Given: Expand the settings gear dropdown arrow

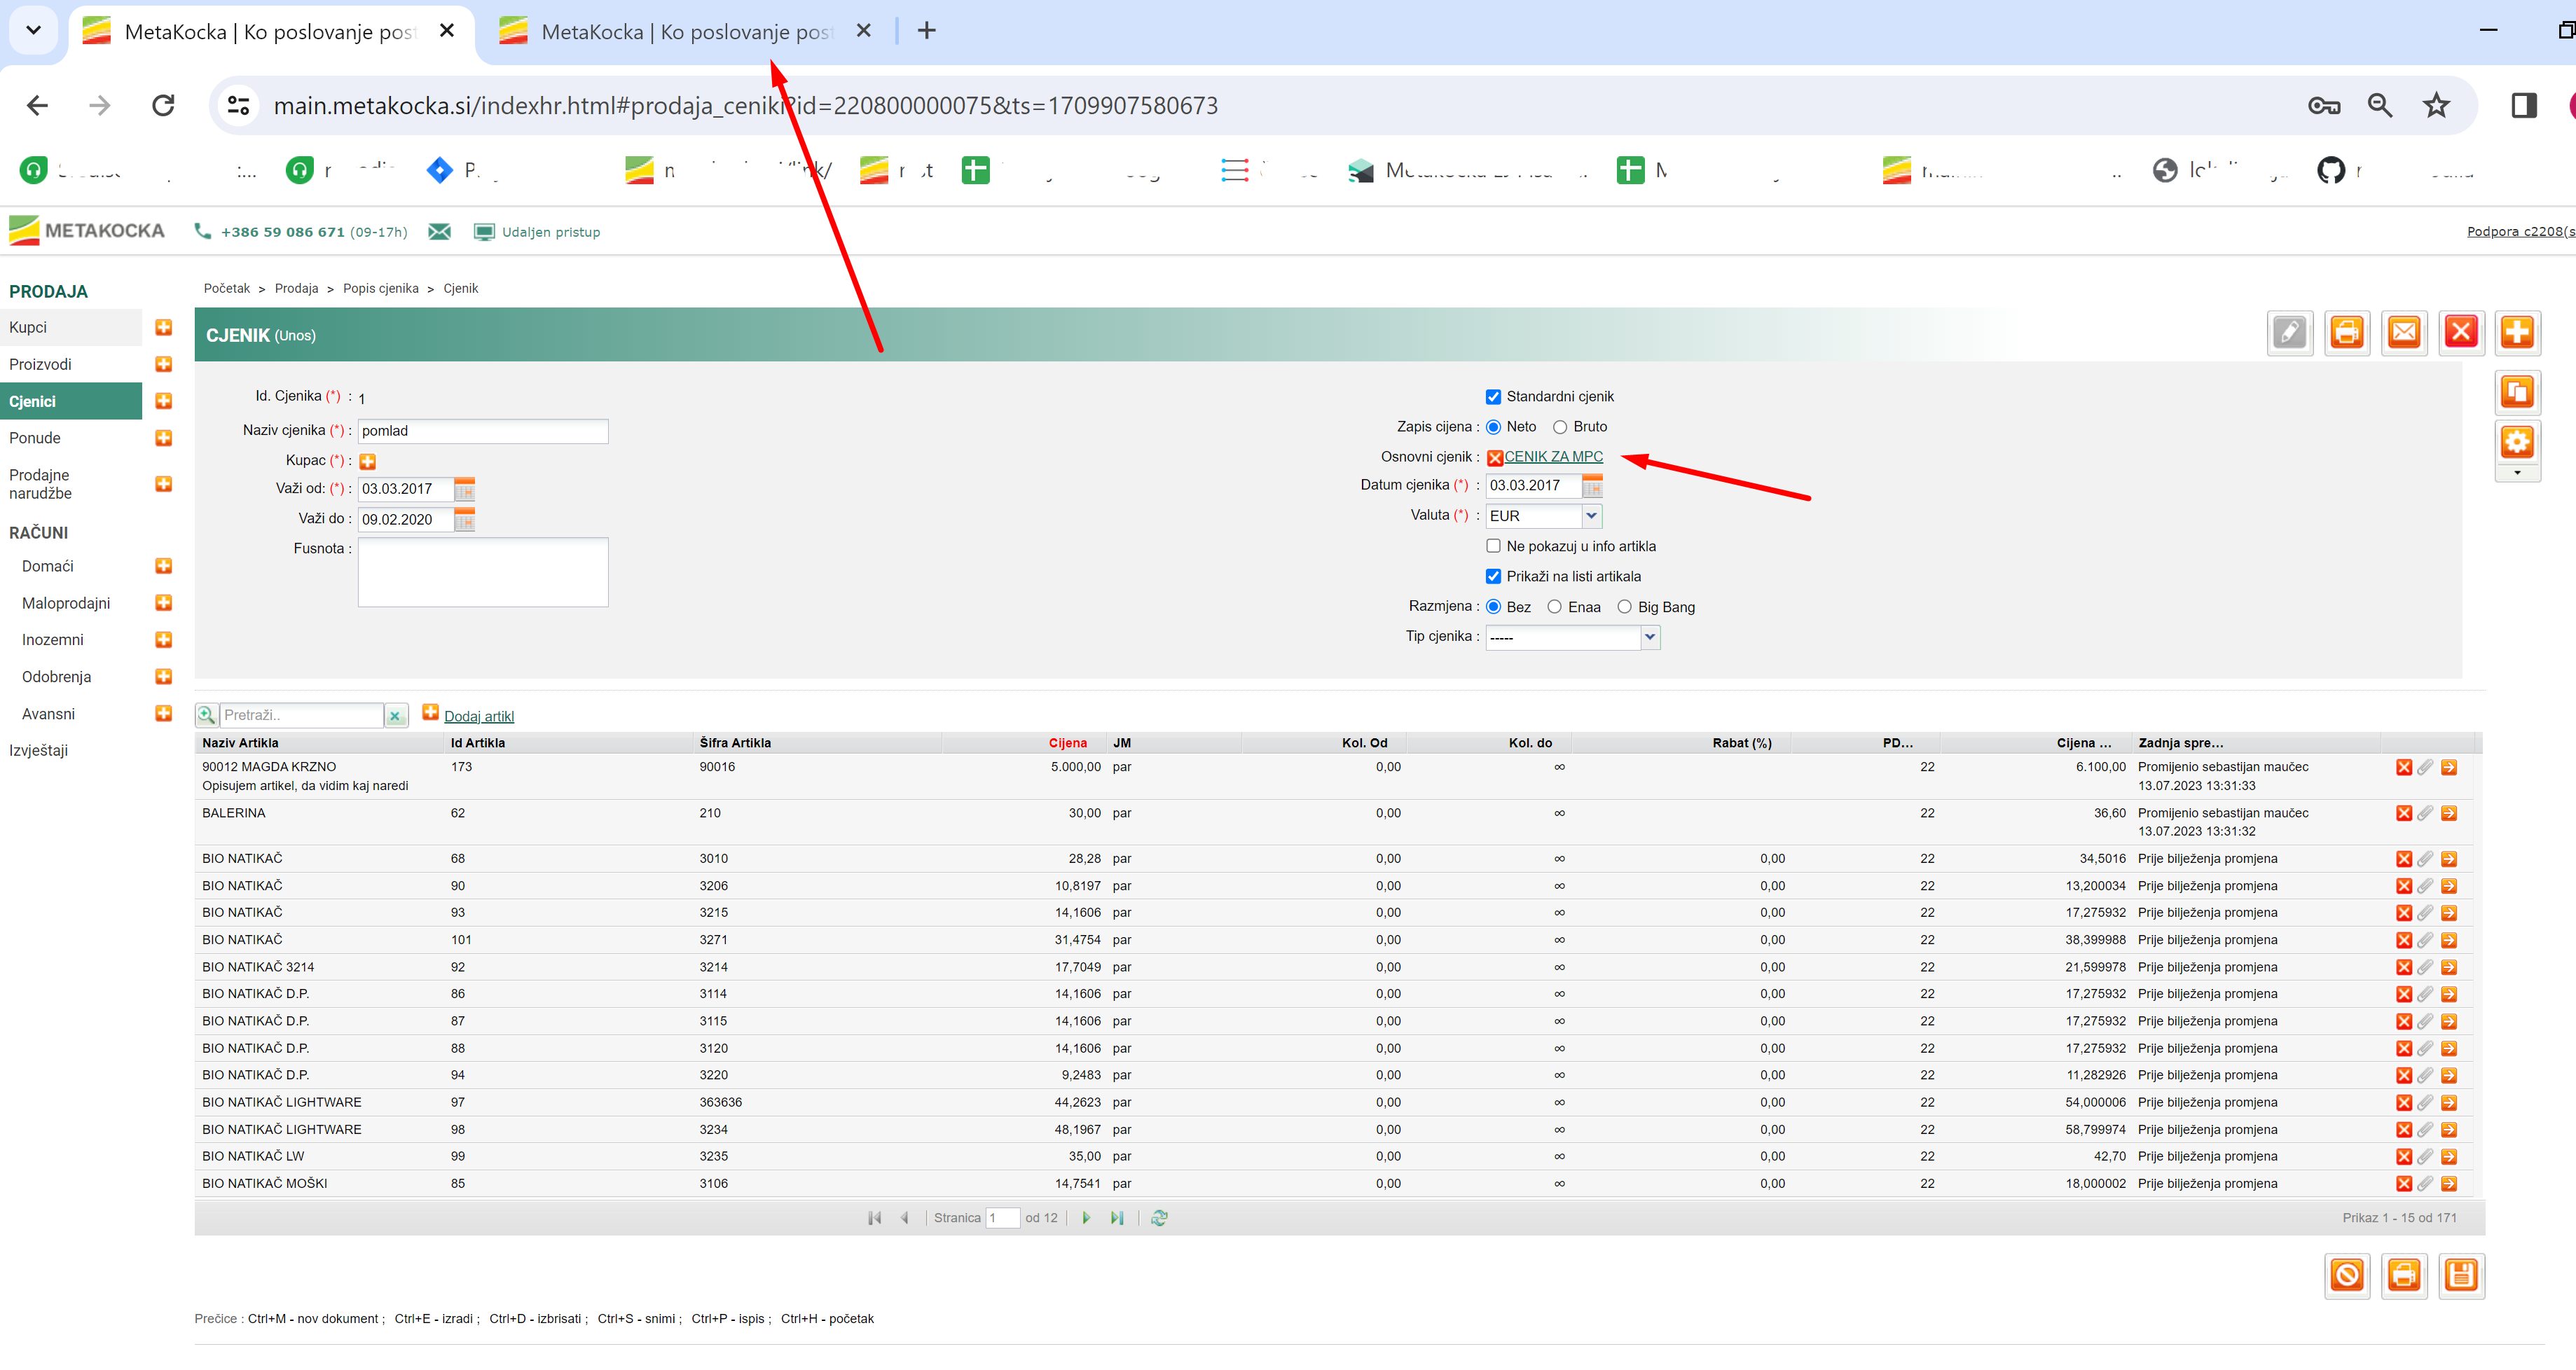Looking at the screenshot, I should tap(2517, 473).
